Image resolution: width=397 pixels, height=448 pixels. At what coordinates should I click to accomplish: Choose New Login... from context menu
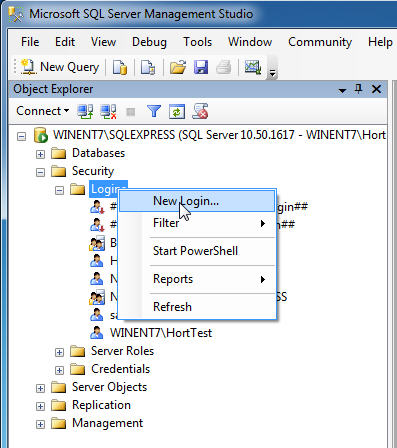point(197,201)
